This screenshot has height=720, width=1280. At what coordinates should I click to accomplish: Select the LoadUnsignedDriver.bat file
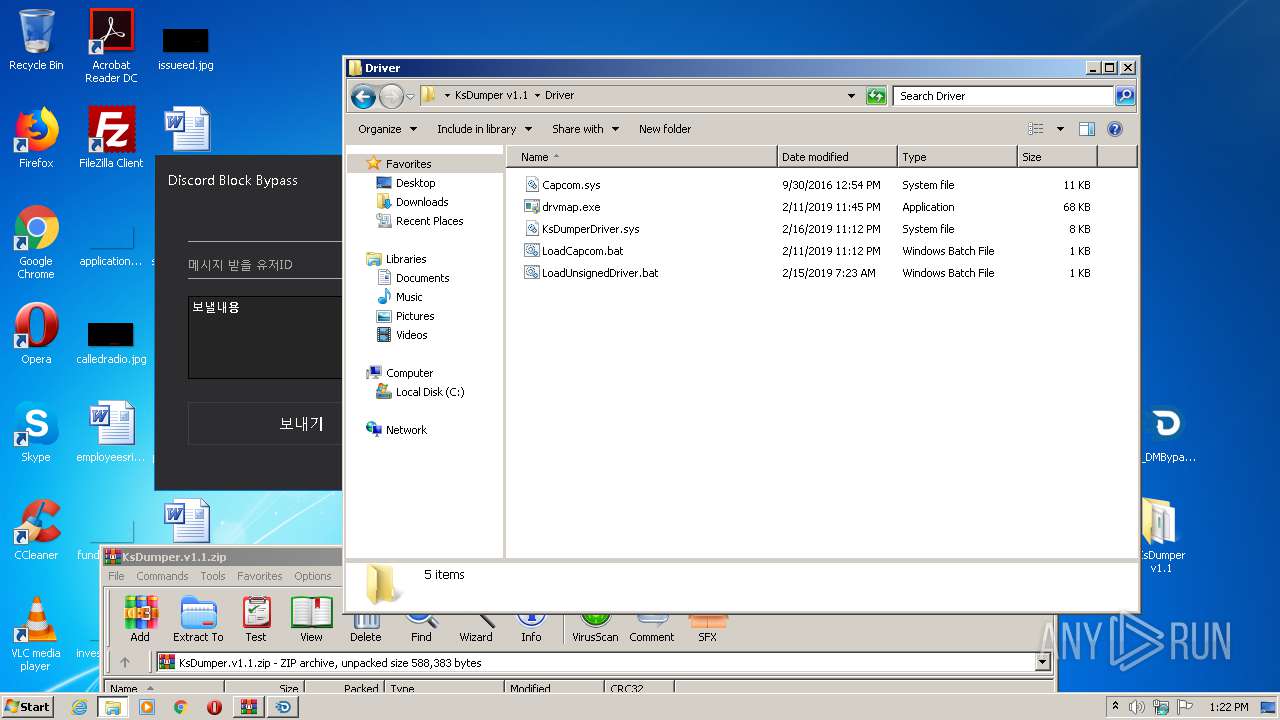(x=600, y=273)
